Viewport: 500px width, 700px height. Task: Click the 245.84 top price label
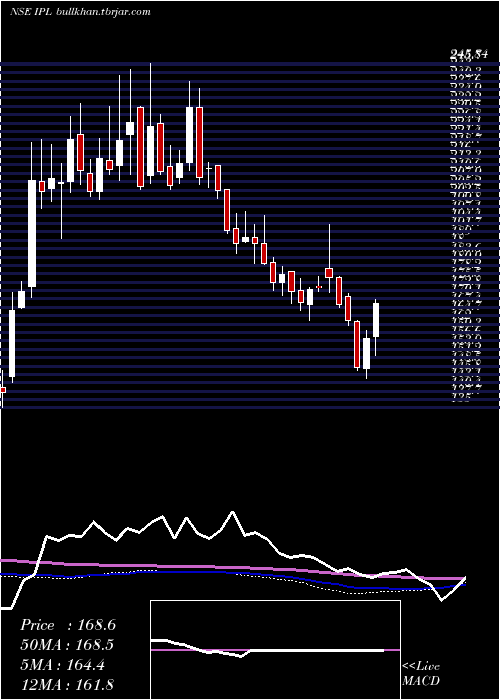click(468, 55)
